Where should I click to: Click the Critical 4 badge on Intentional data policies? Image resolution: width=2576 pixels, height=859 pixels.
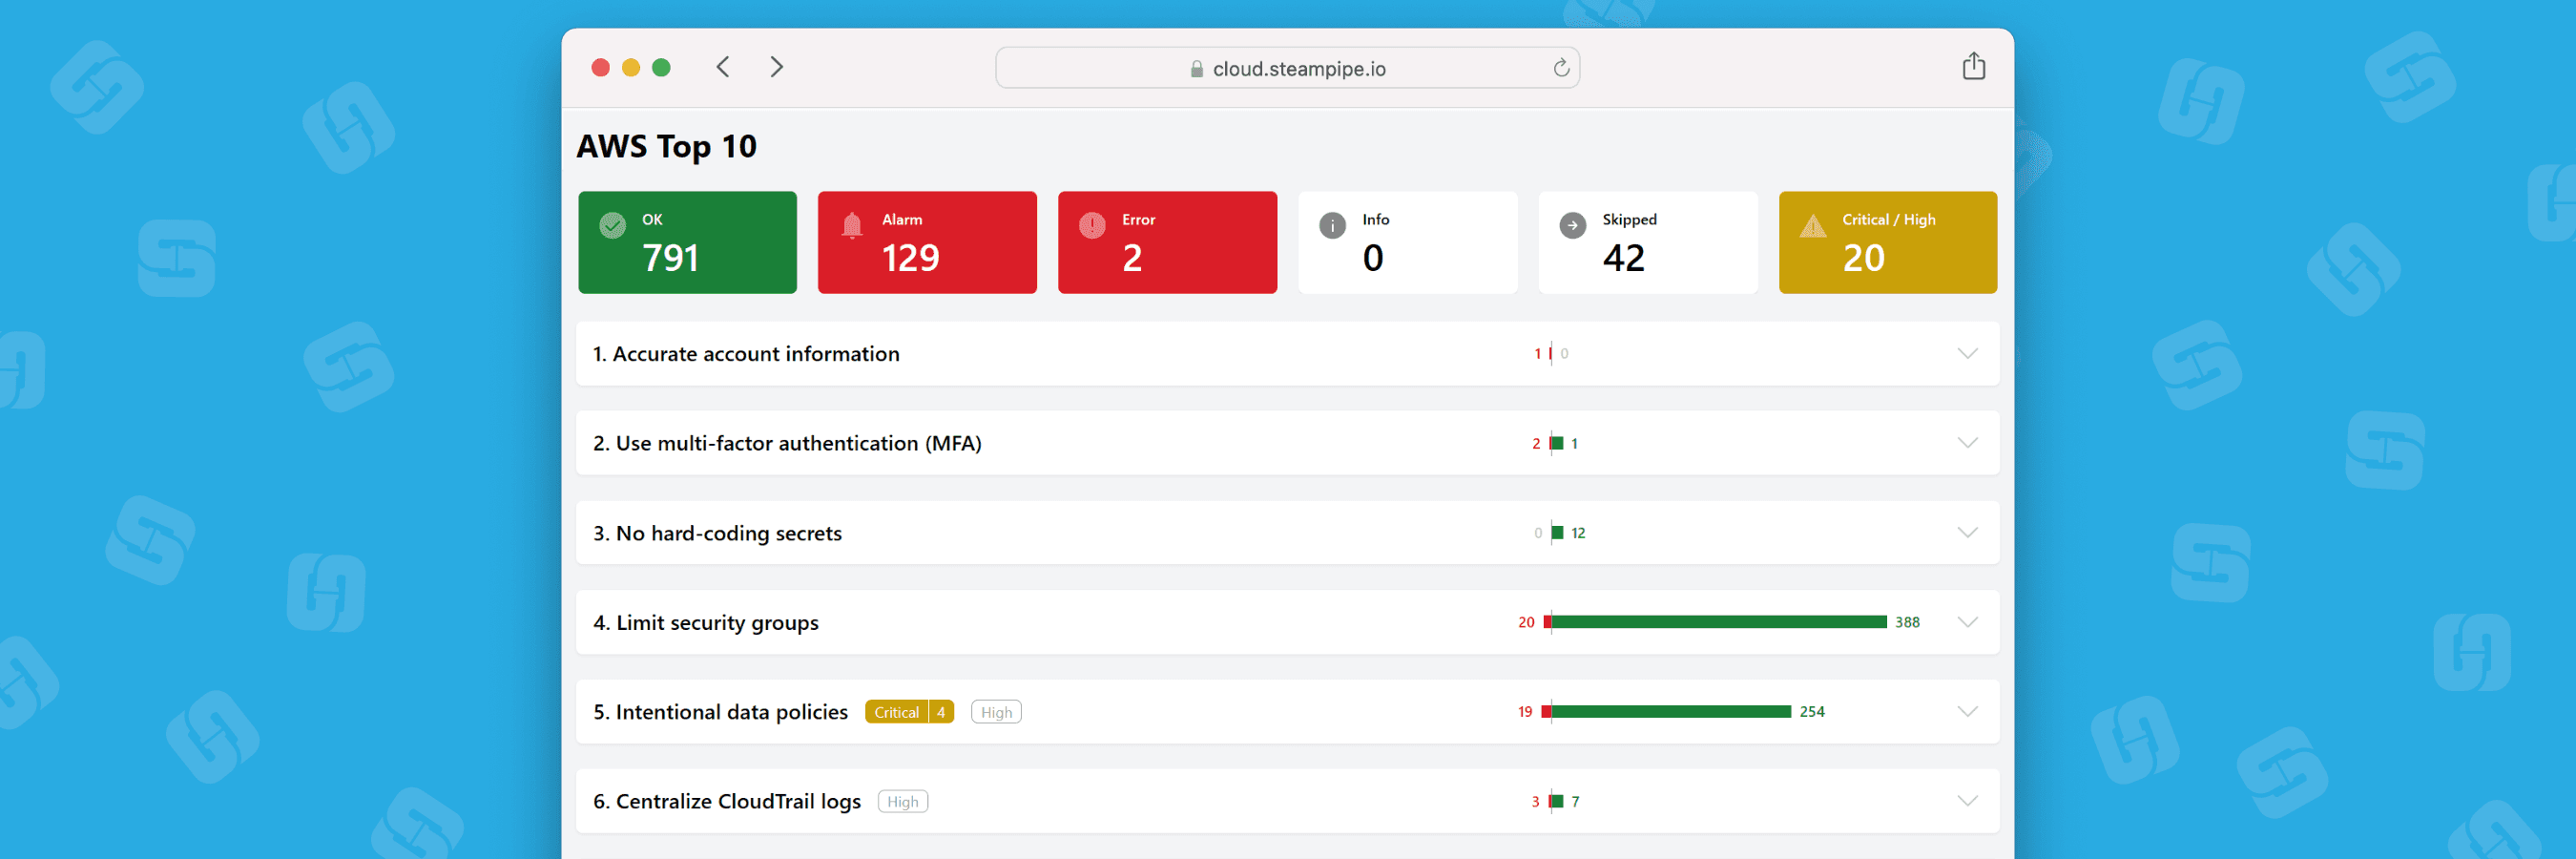(909, 712)
